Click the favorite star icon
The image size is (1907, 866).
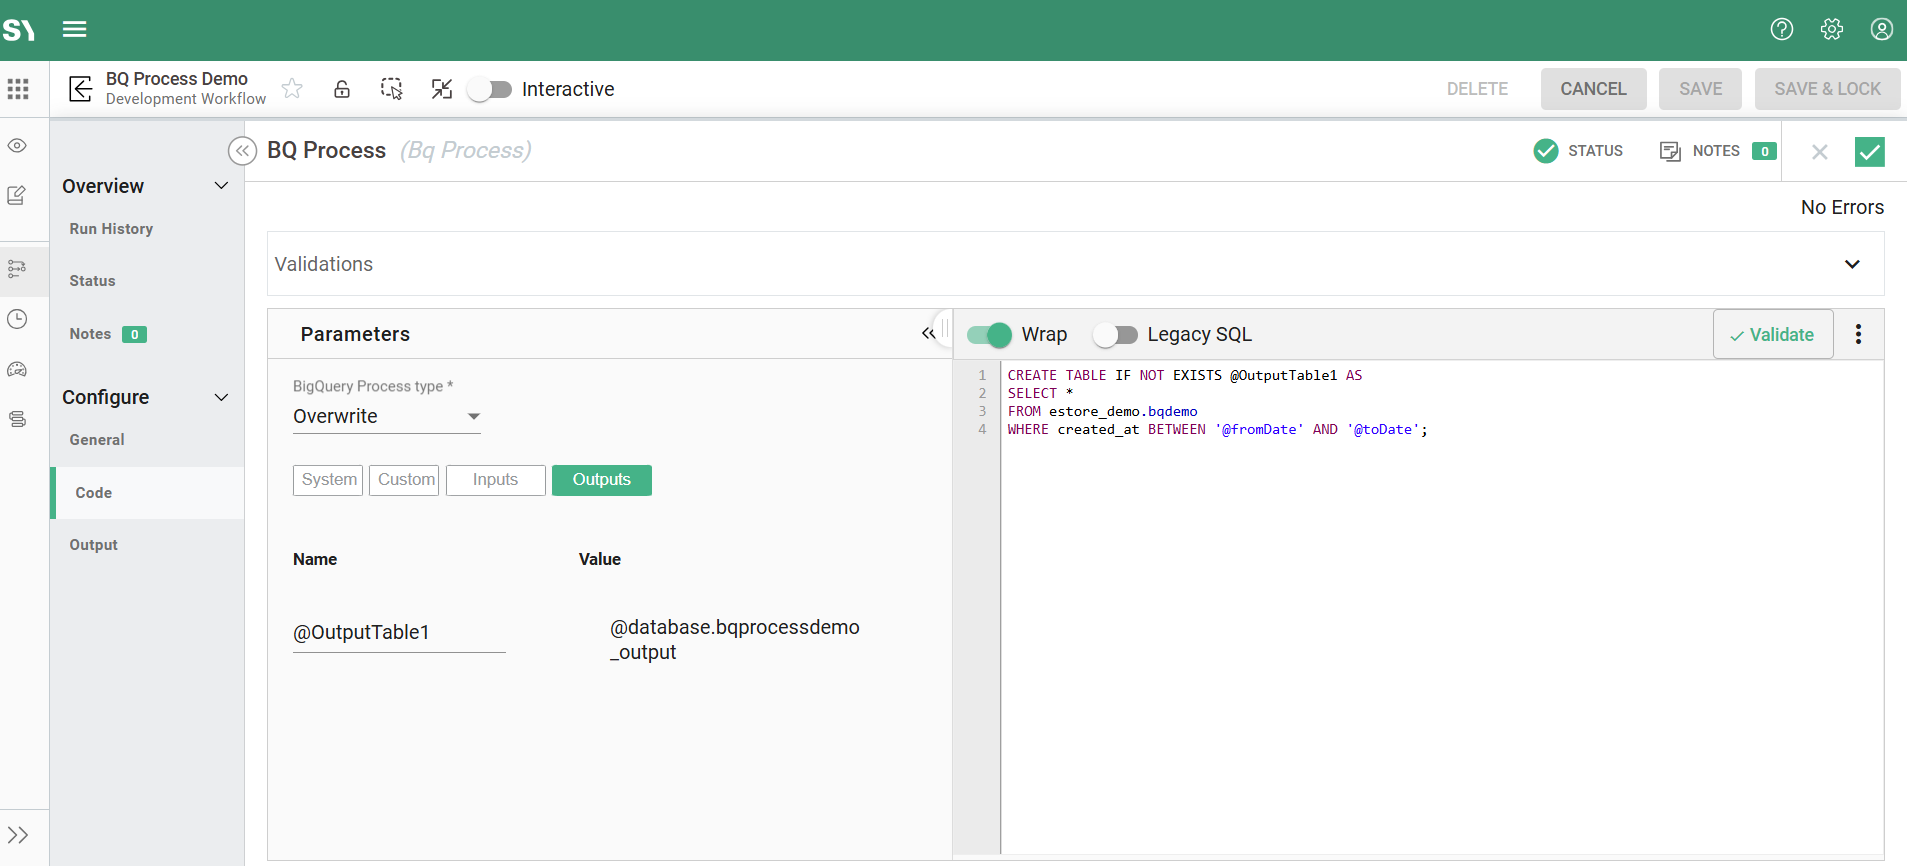pos(292,89)
